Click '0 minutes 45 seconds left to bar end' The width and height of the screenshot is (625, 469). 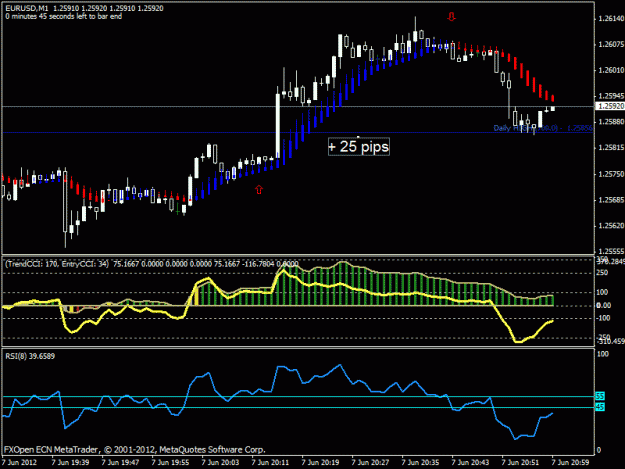(64, 16)
